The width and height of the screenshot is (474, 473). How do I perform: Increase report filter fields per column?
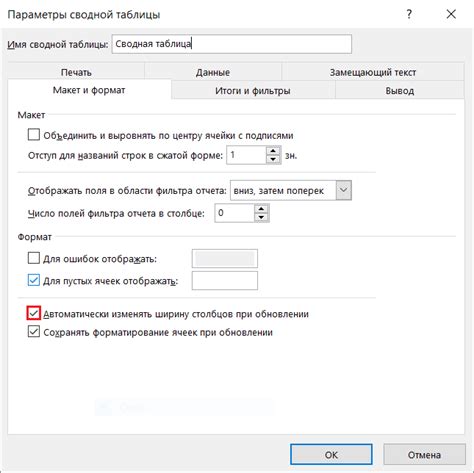(261, 209)
